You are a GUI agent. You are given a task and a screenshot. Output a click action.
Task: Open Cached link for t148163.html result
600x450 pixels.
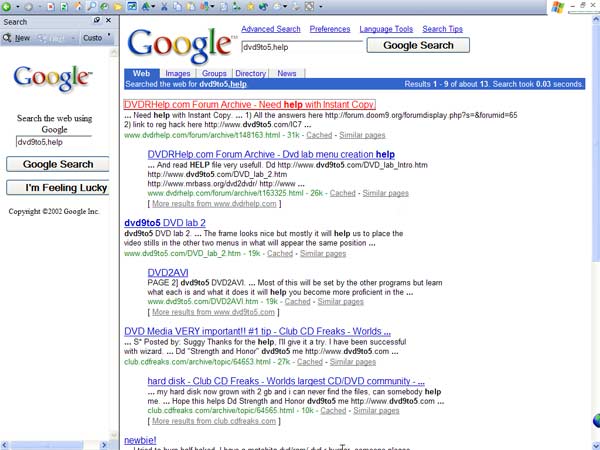click(319, 135)
